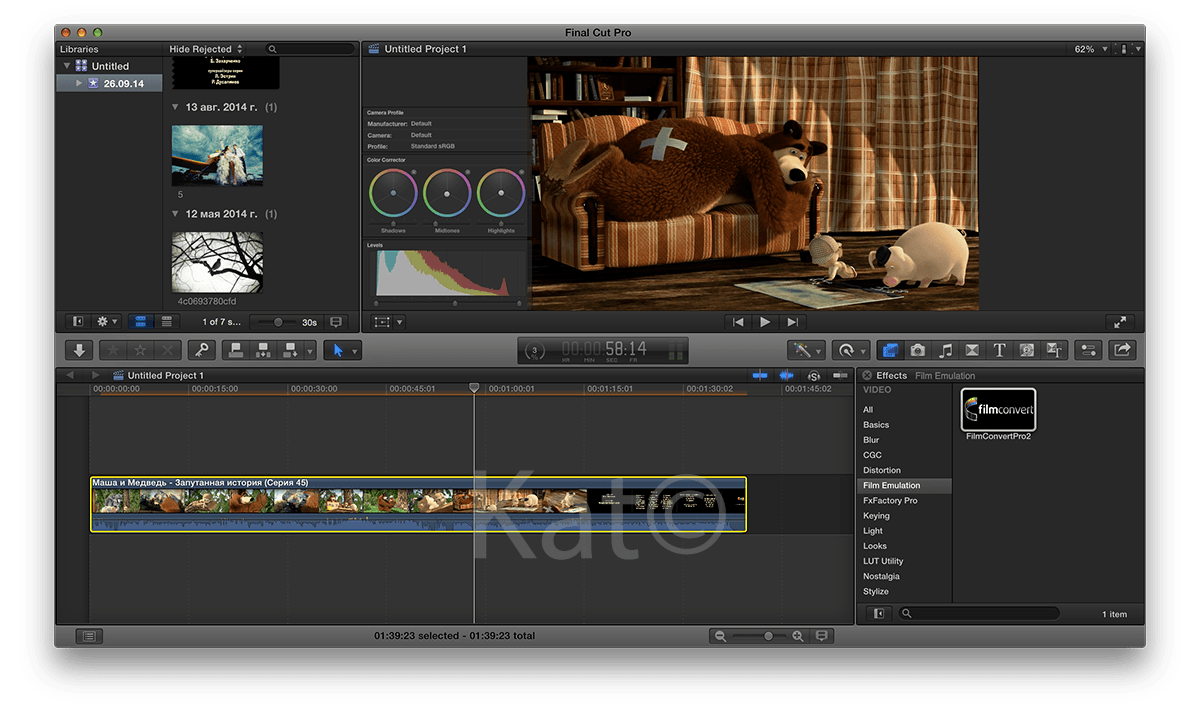Image resolution: width=1200 pixels, height=708 pixels.
Task: Select Distortion effects category
Action: click(882, 470)
